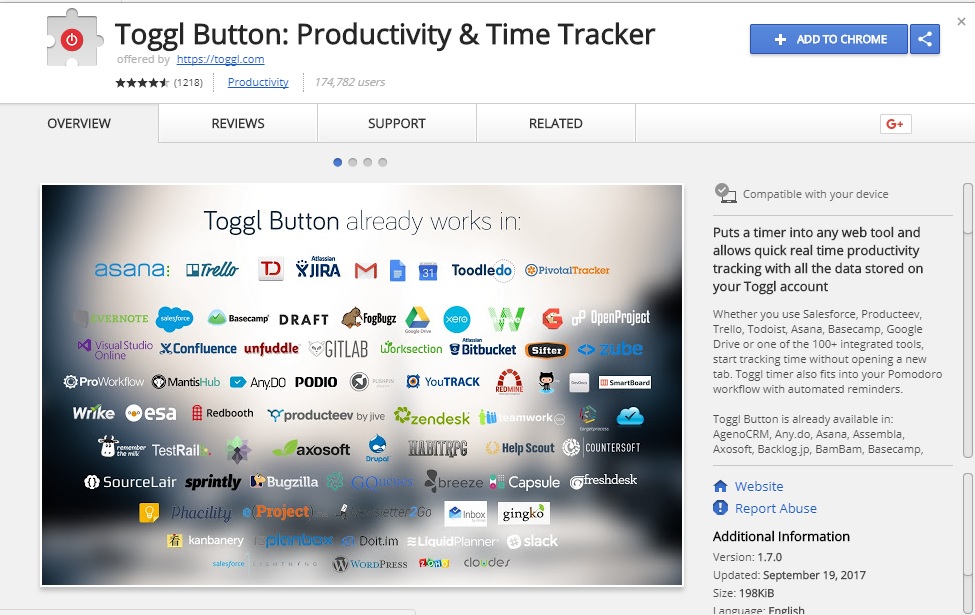Click the Toodledo logo

[x=482, y=271]
